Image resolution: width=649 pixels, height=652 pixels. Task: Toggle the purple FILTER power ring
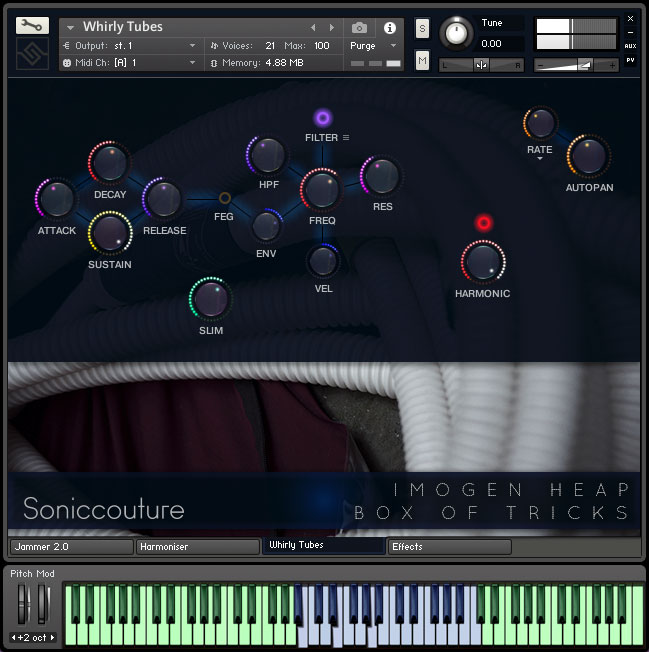[x=323, y=118]
